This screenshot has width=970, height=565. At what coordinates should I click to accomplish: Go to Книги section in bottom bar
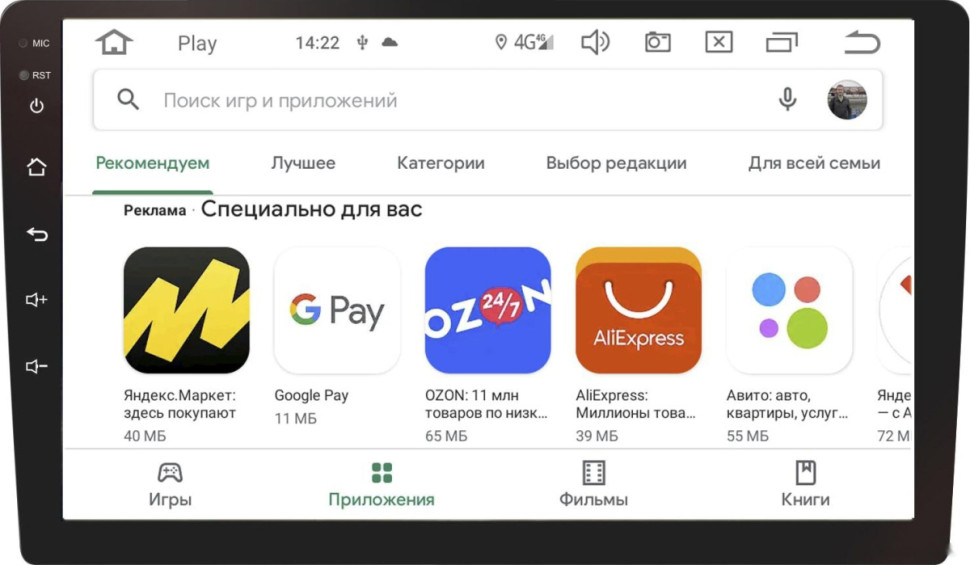point(805,485)
